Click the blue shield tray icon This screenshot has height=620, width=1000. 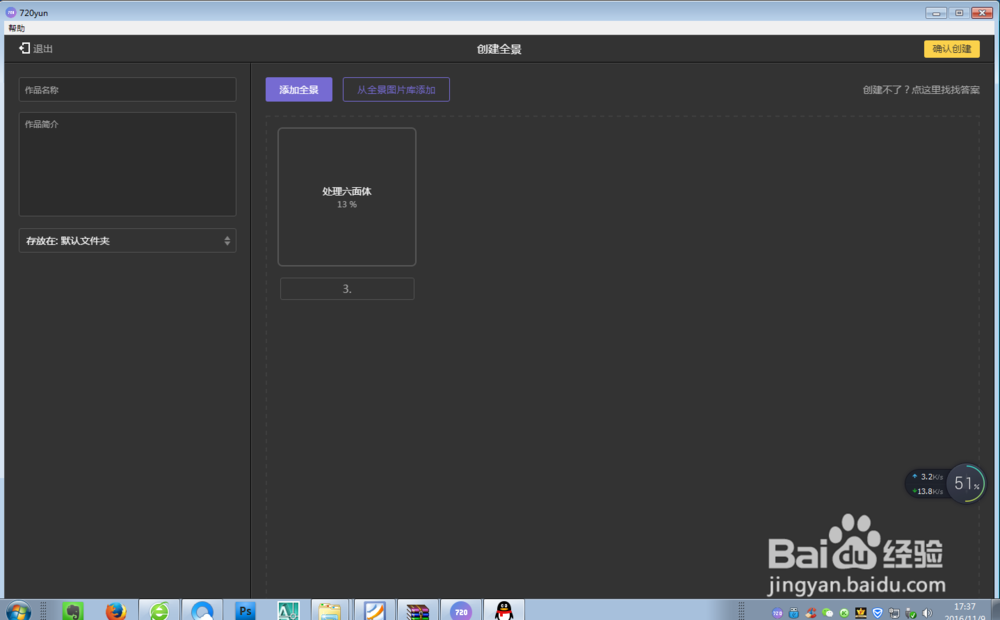(878, 613)
